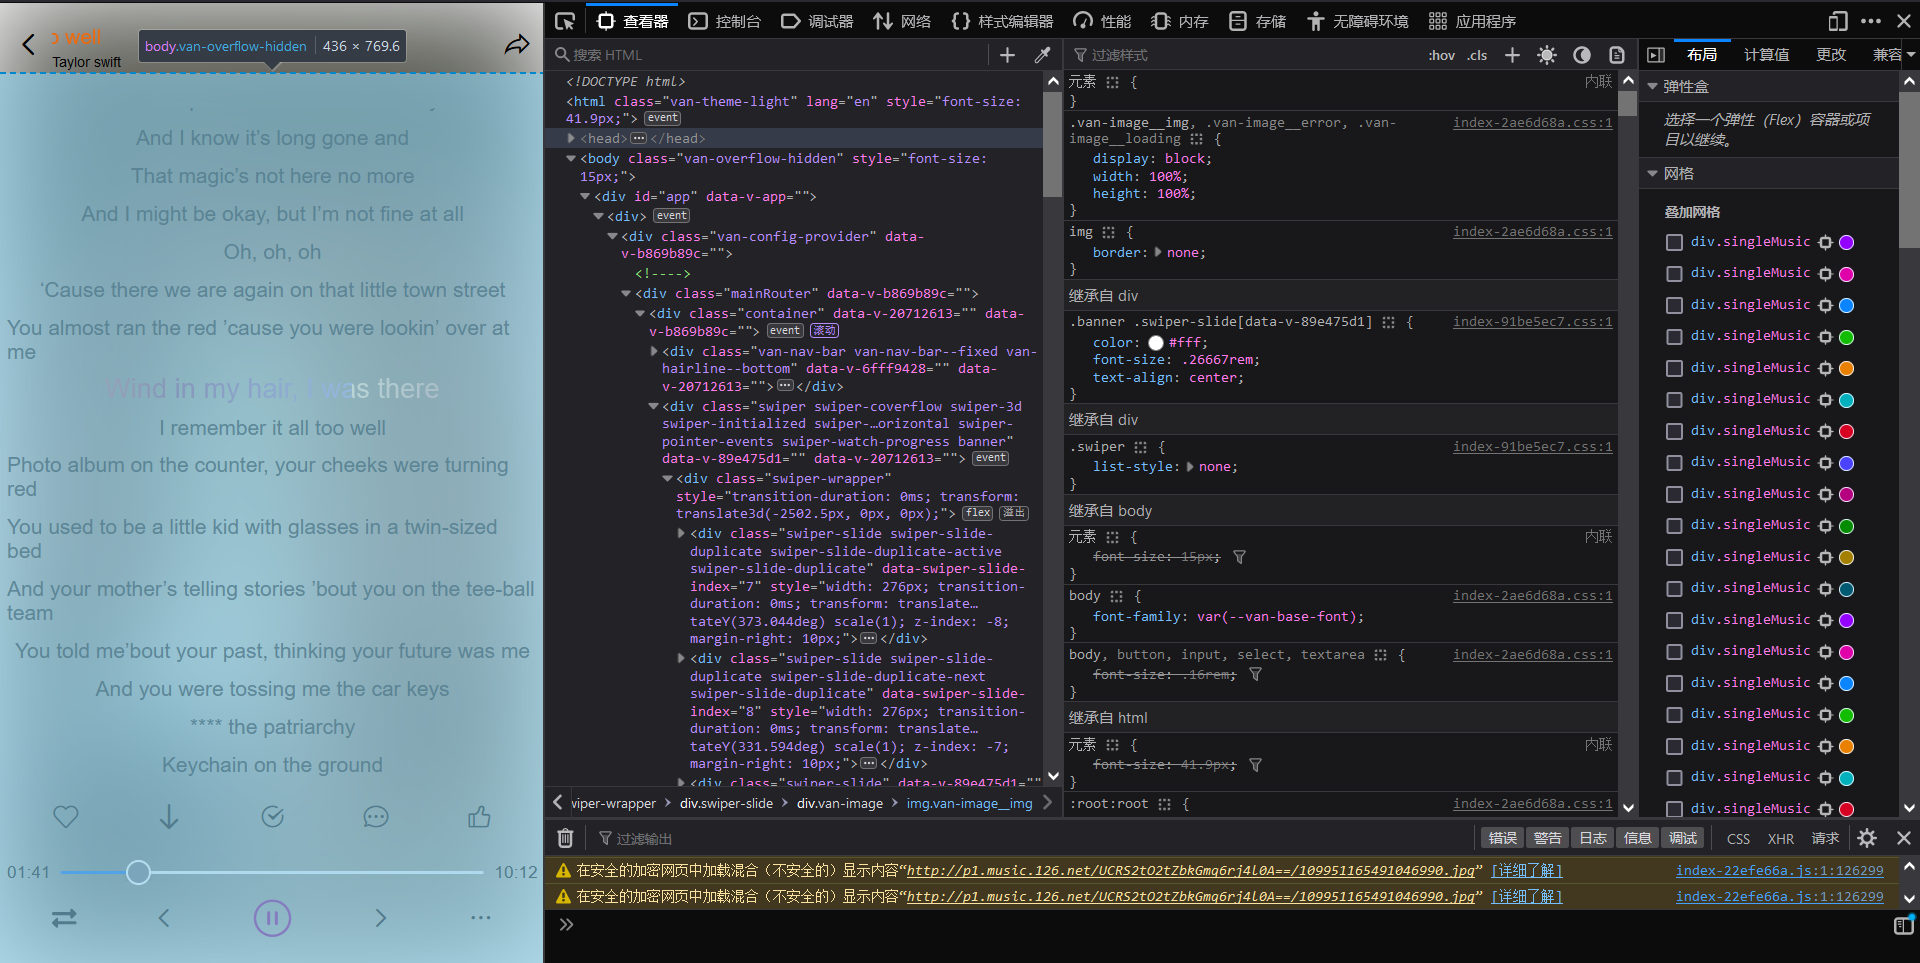The width and height of the screenshot is (1920, 963).
Task: Pause the song with the purple pause button
Action: pyautogui.click(x=272, y=918)
